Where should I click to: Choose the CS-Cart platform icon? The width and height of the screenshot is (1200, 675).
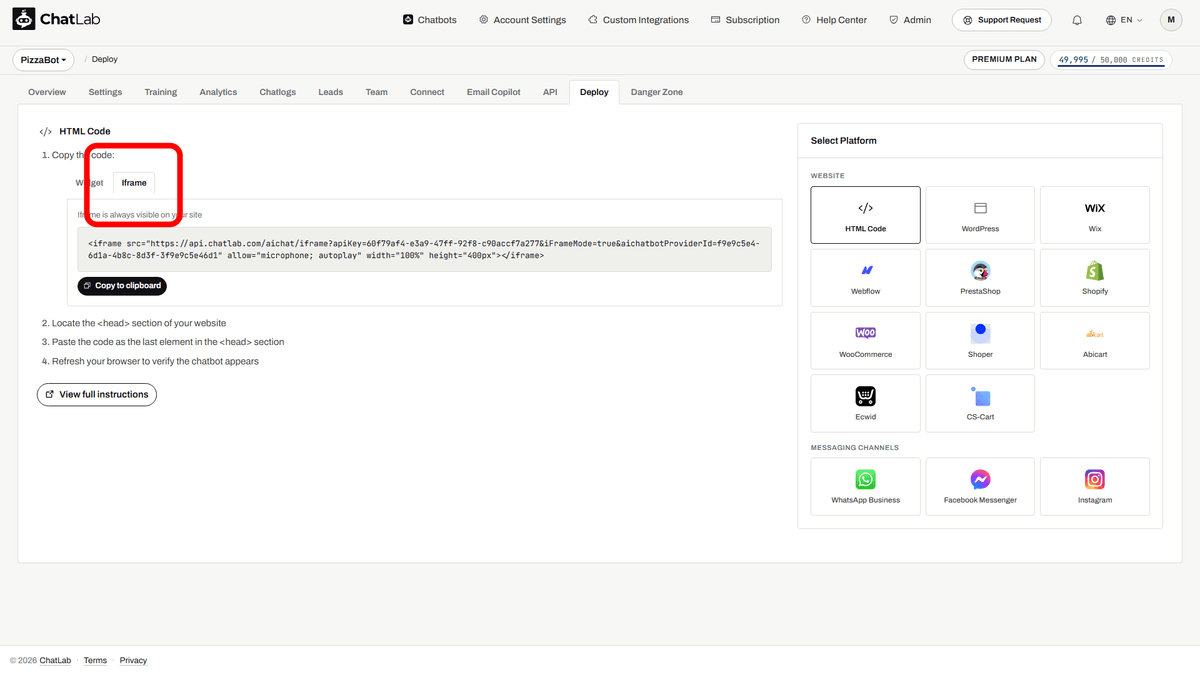click(x=980, y=396)
